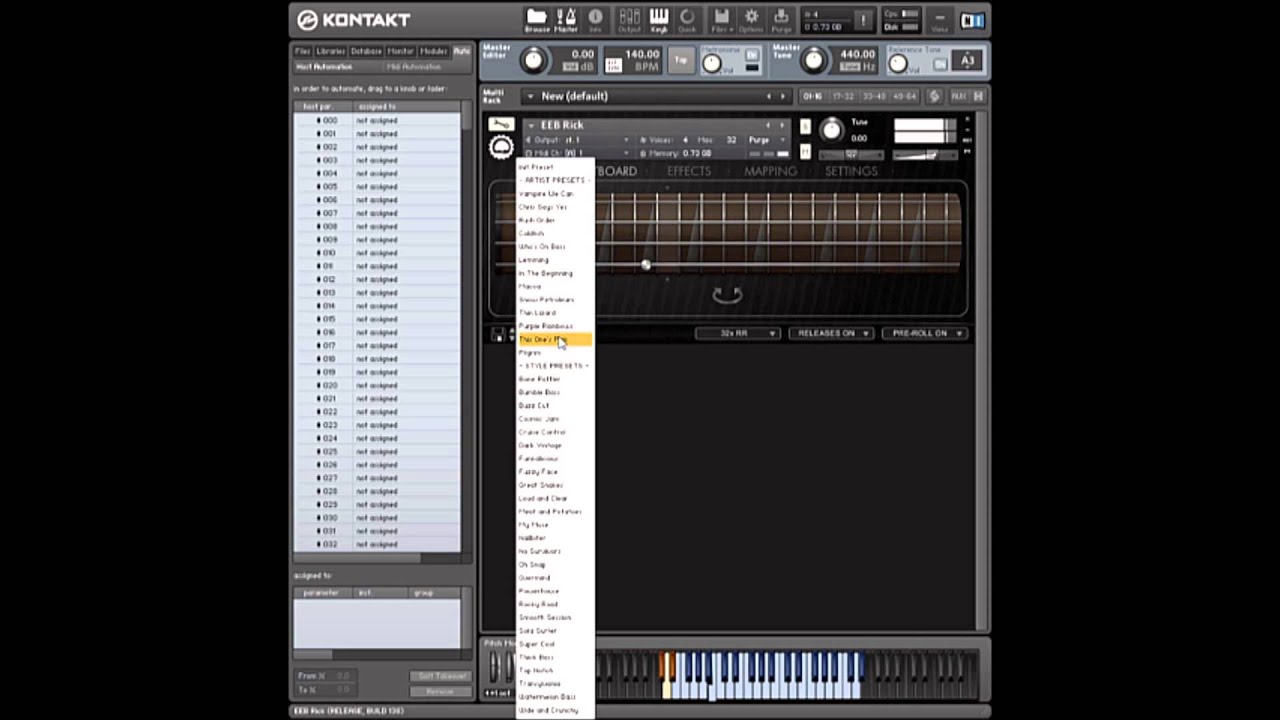
Task: Click the AUX button in multi rack header
Action: (x=957, y=96)
